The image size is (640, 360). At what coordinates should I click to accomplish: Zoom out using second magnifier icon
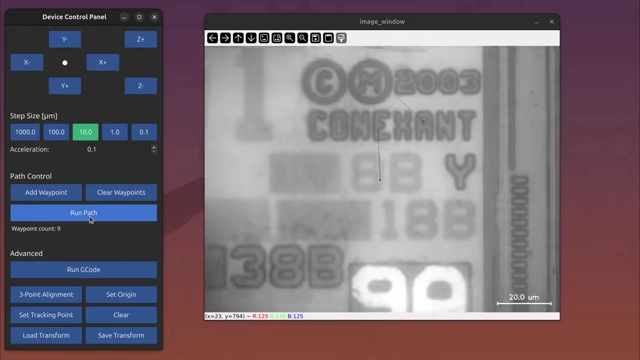pos(302,38)
